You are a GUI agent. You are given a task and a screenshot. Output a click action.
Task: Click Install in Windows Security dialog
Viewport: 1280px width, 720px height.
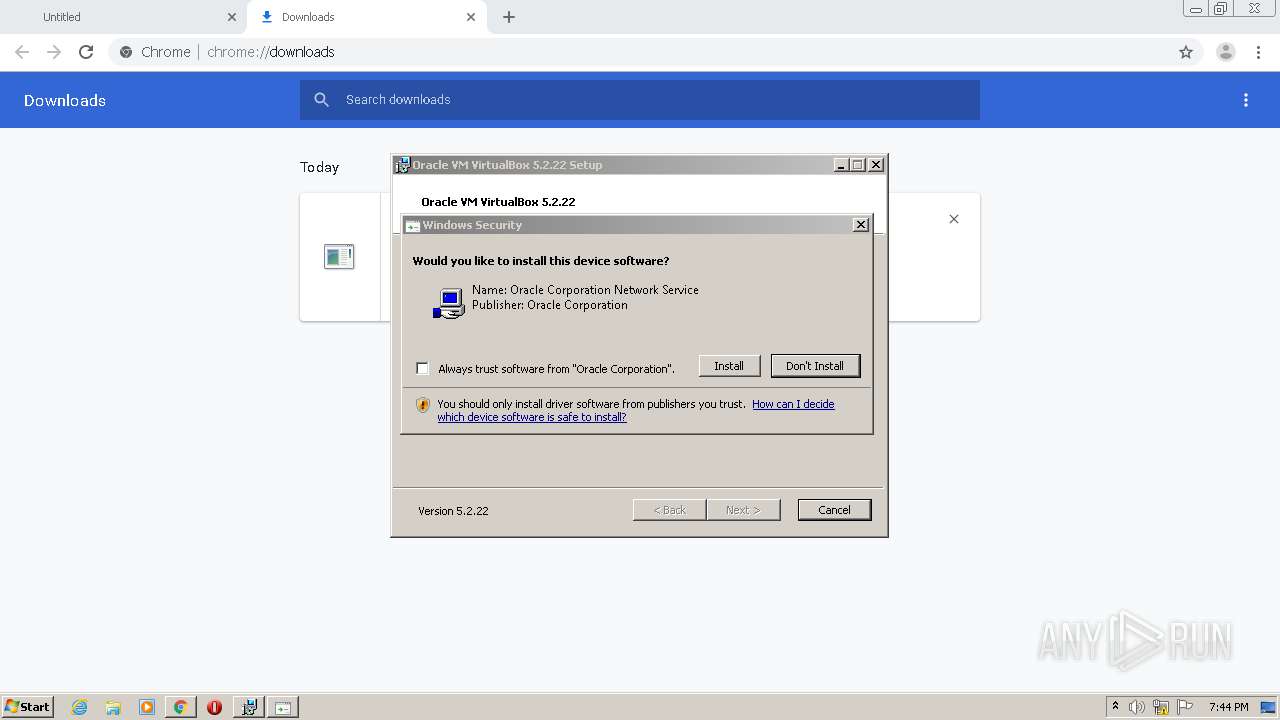click(729, 366)
